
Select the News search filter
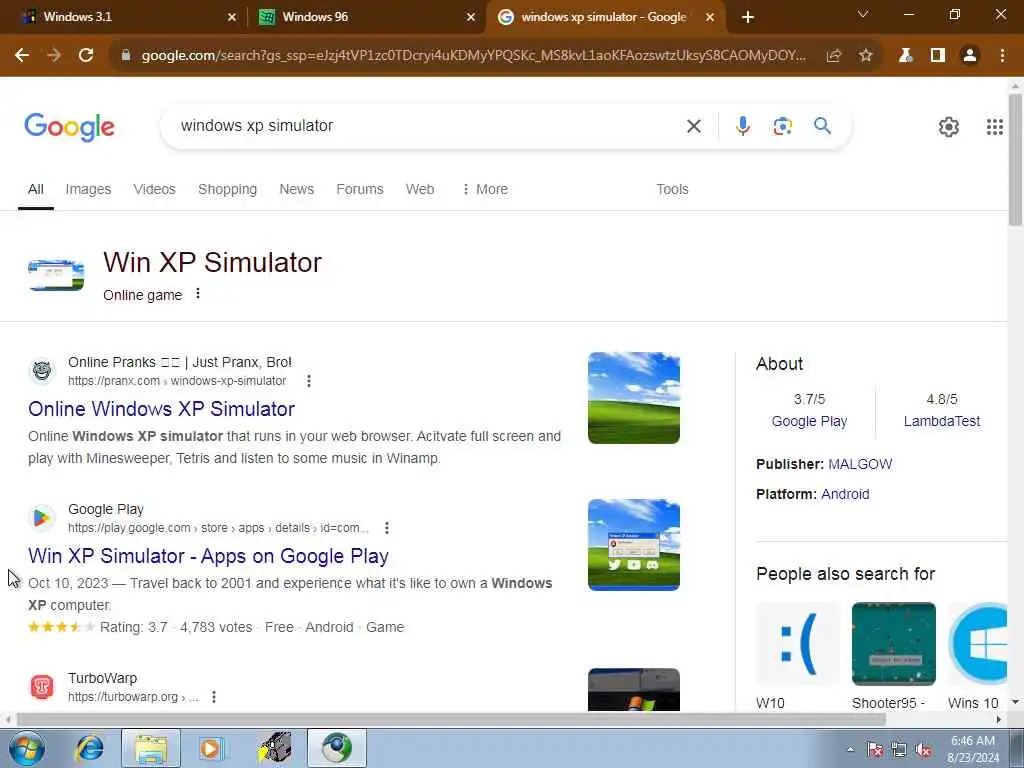point(296,189)
